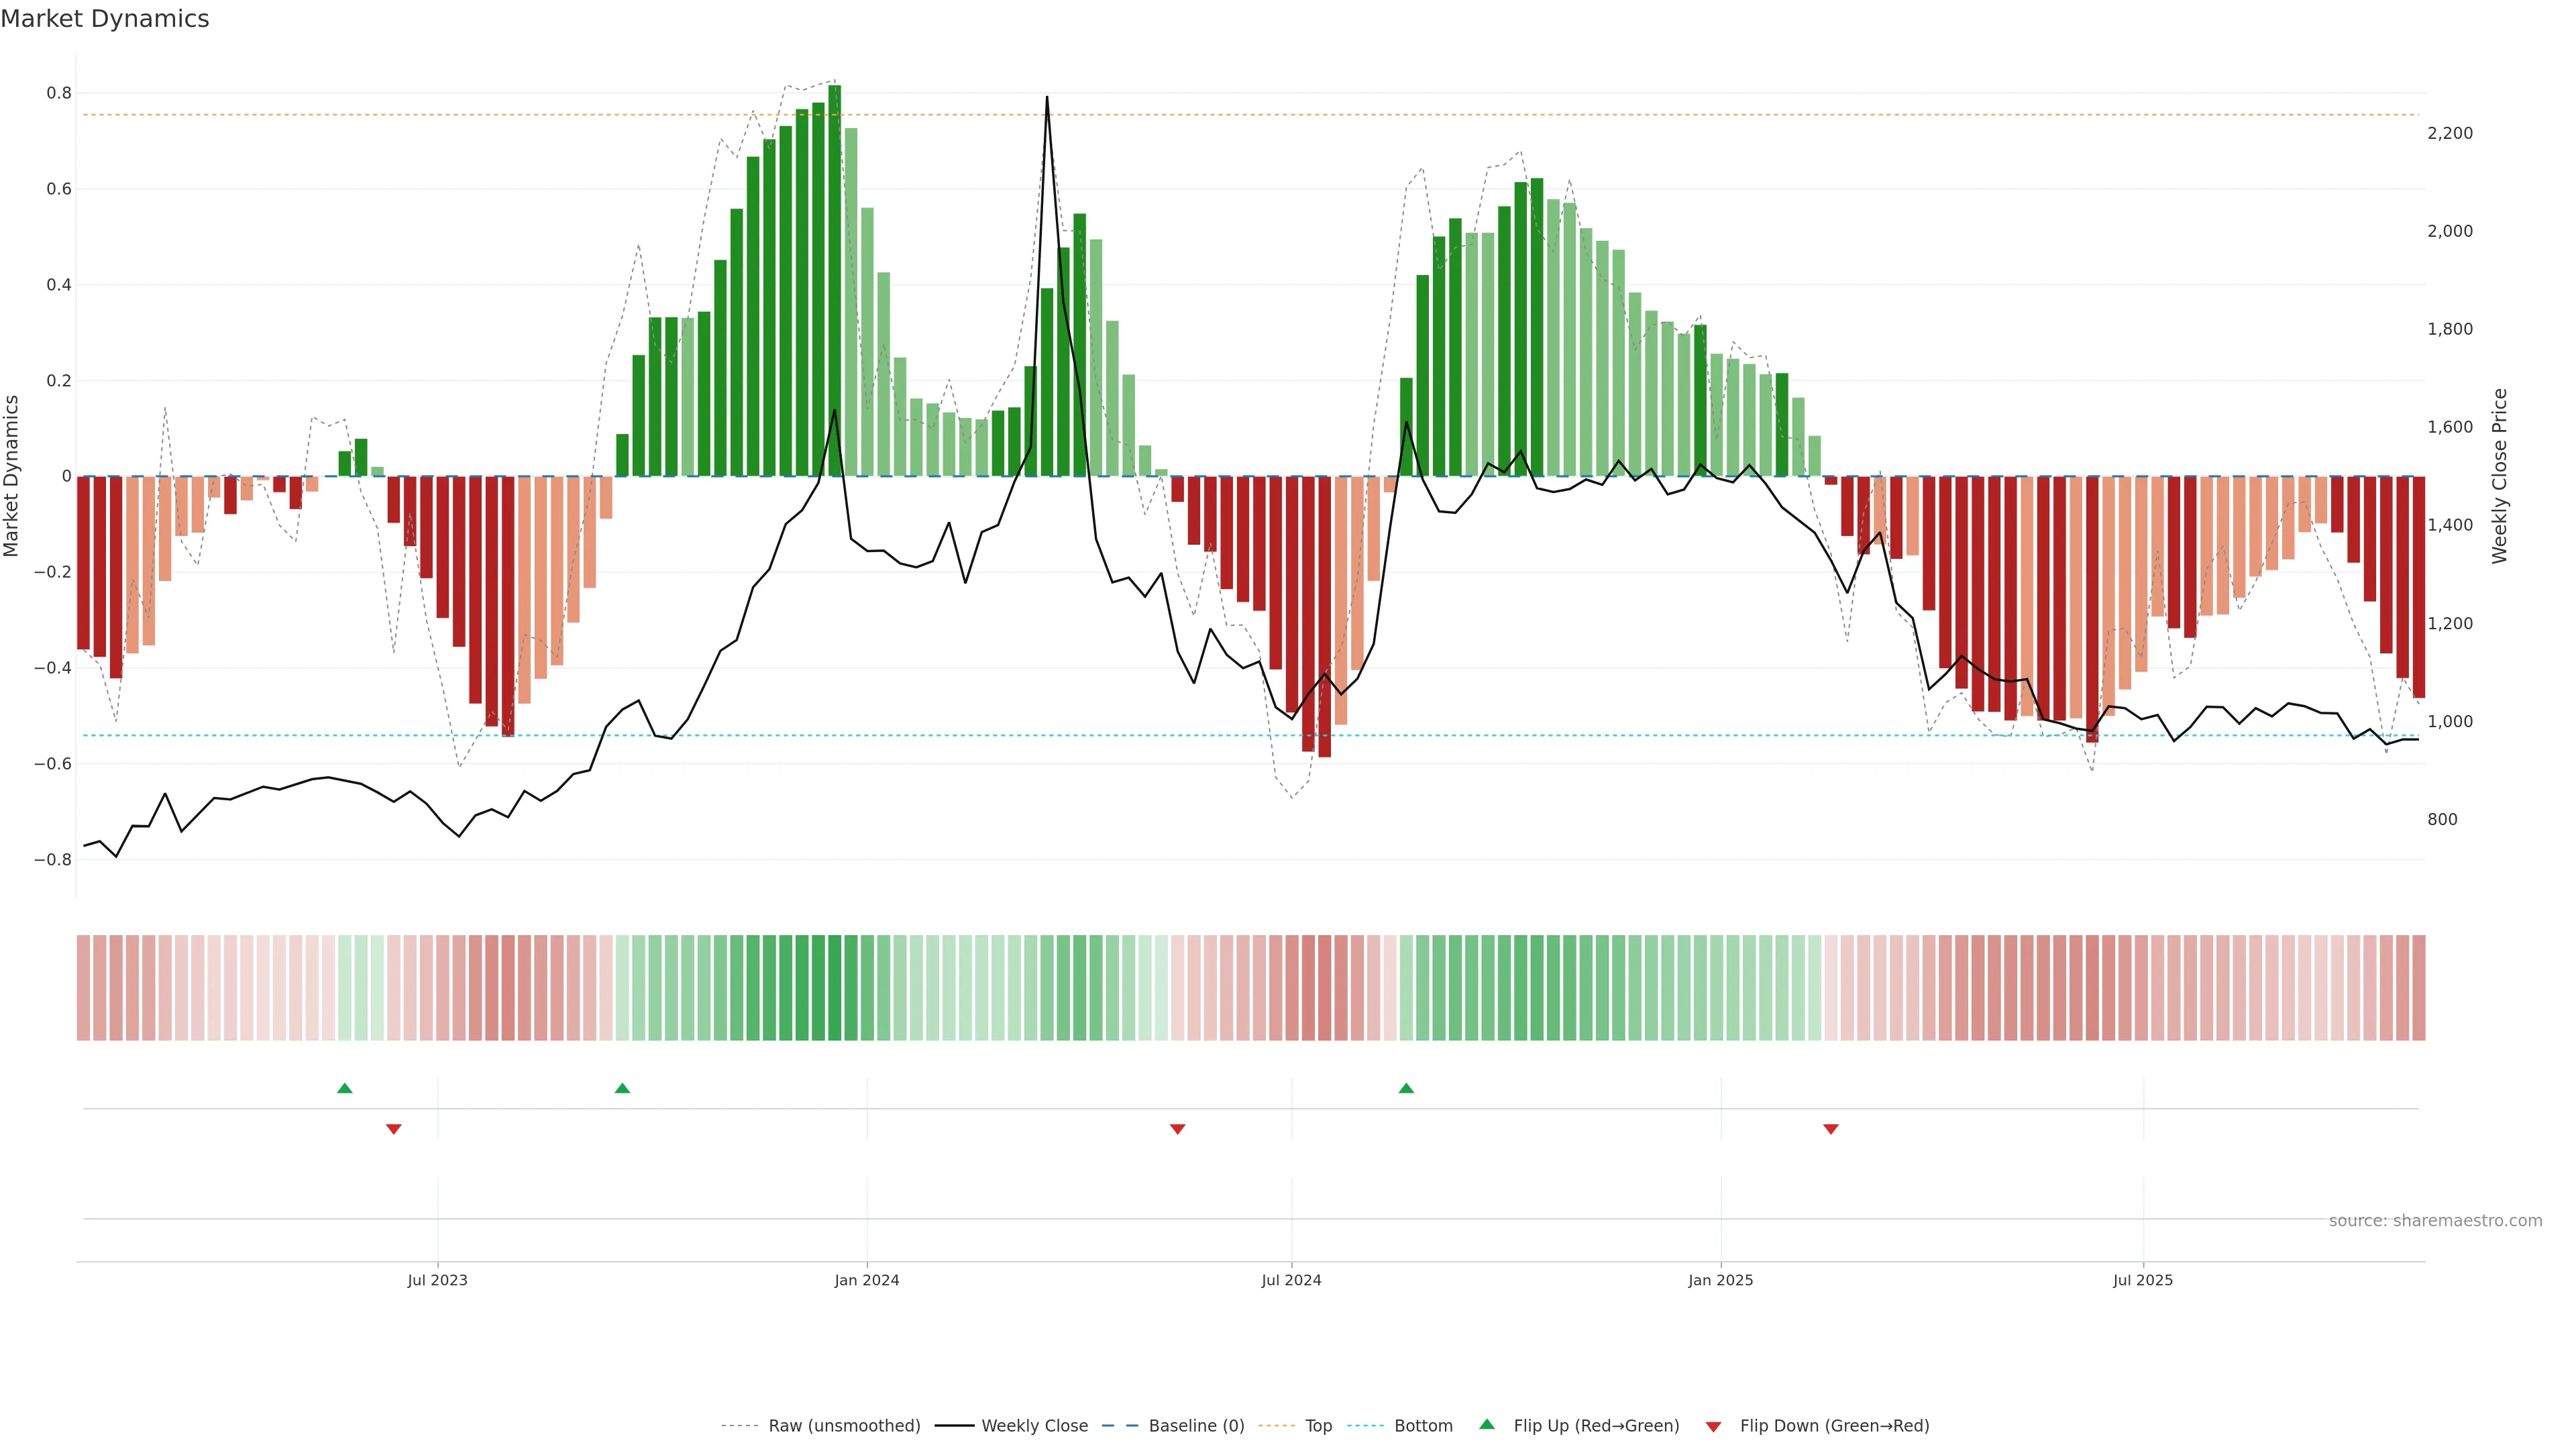
Task: Click the Flip Up marker near September 2023
Action: 622,1088
